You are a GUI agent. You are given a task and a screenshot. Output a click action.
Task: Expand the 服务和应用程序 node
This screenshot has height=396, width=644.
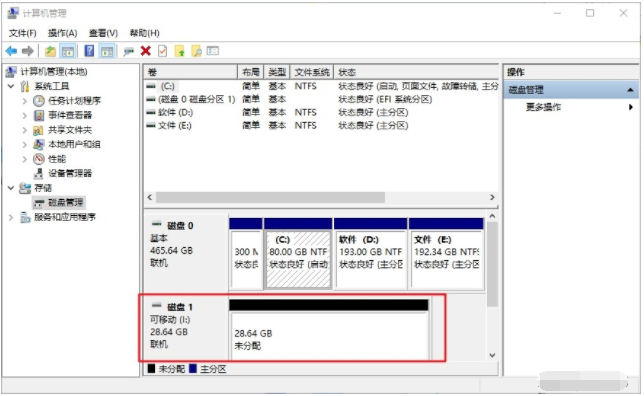tap(11, 217)
